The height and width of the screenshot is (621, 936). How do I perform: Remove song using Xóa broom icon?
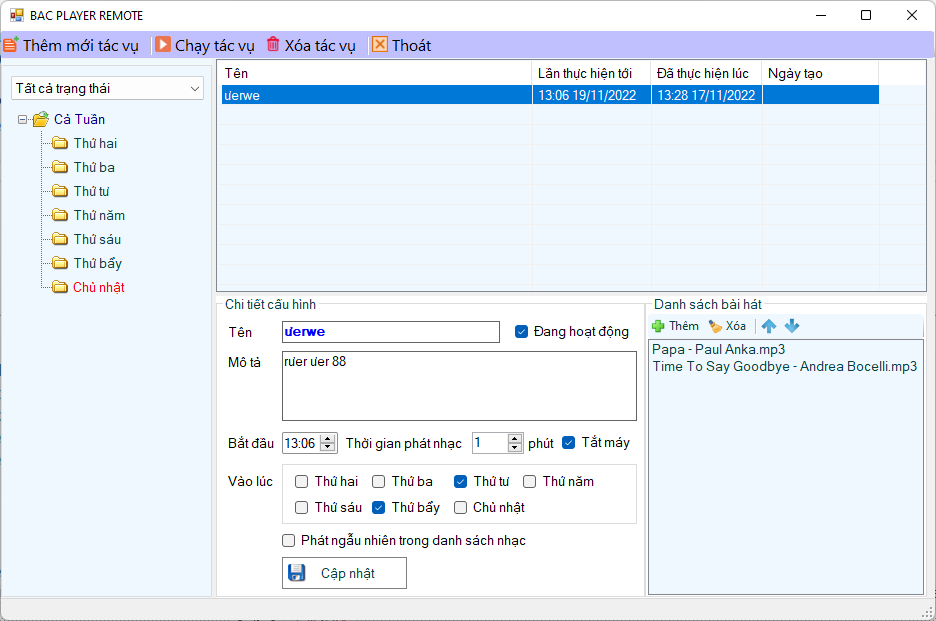click(715, 326)
